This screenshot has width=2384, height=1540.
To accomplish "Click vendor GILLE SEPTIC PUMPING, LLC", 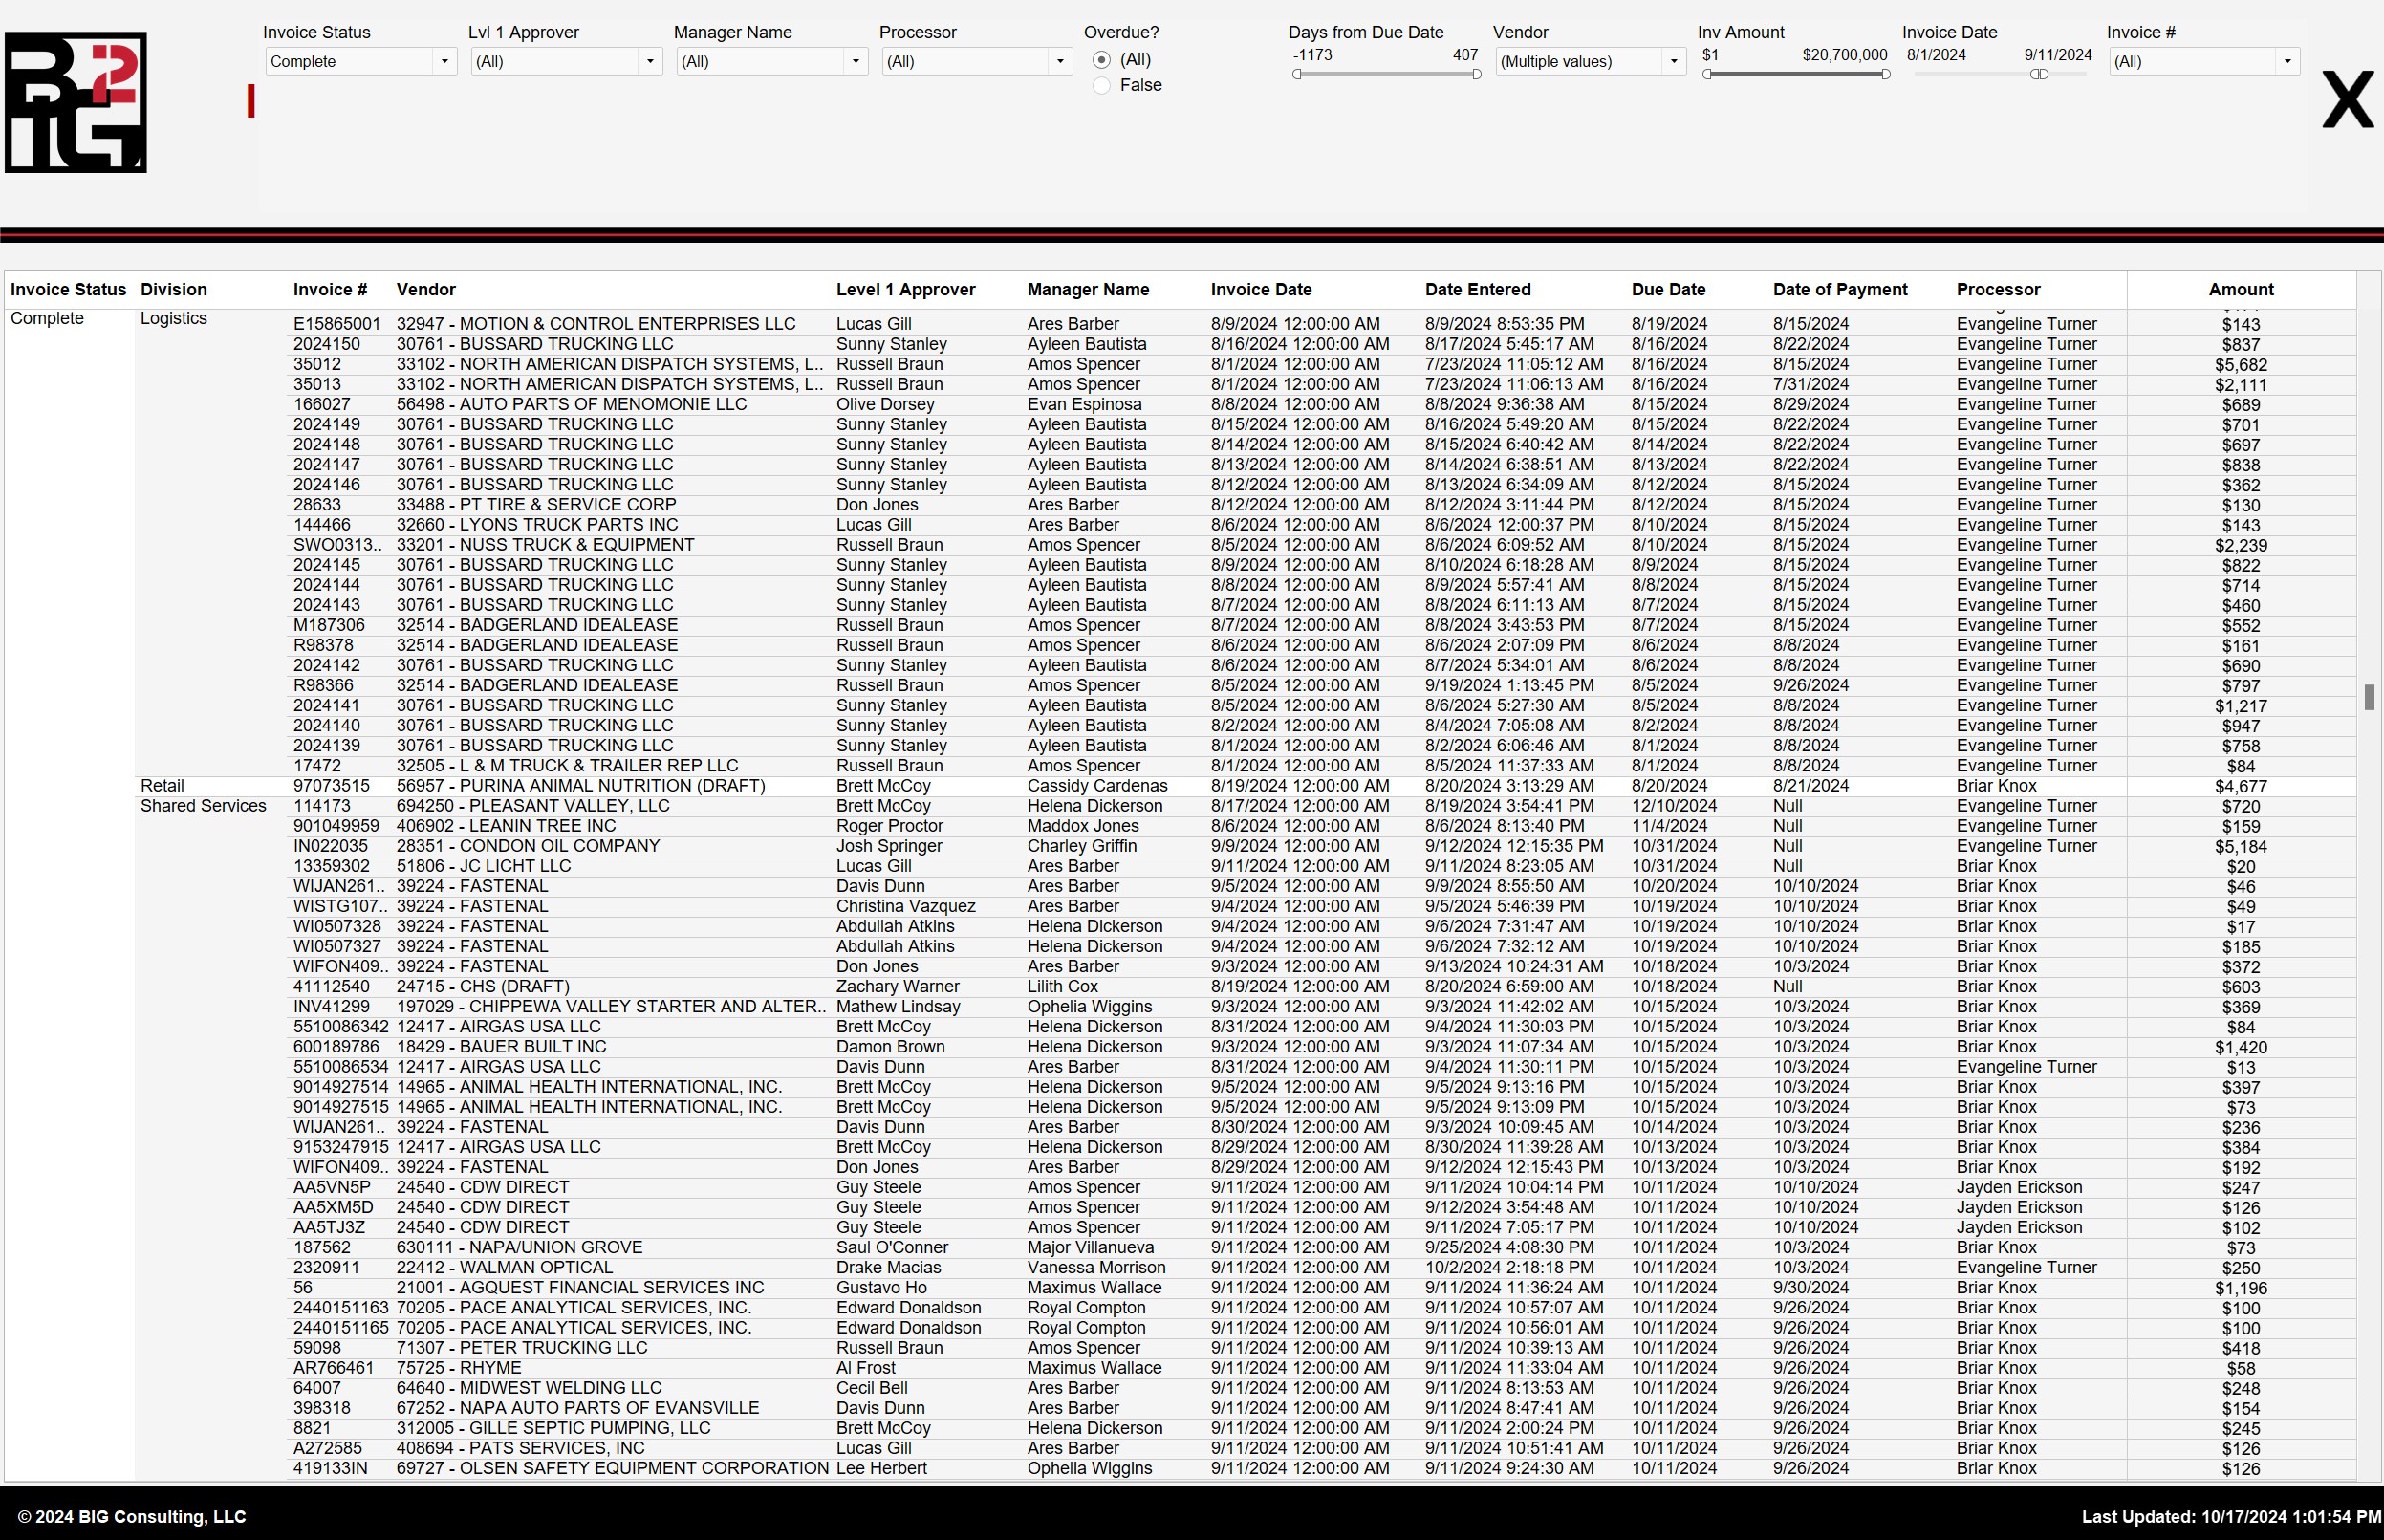I will coord(553,1428).
